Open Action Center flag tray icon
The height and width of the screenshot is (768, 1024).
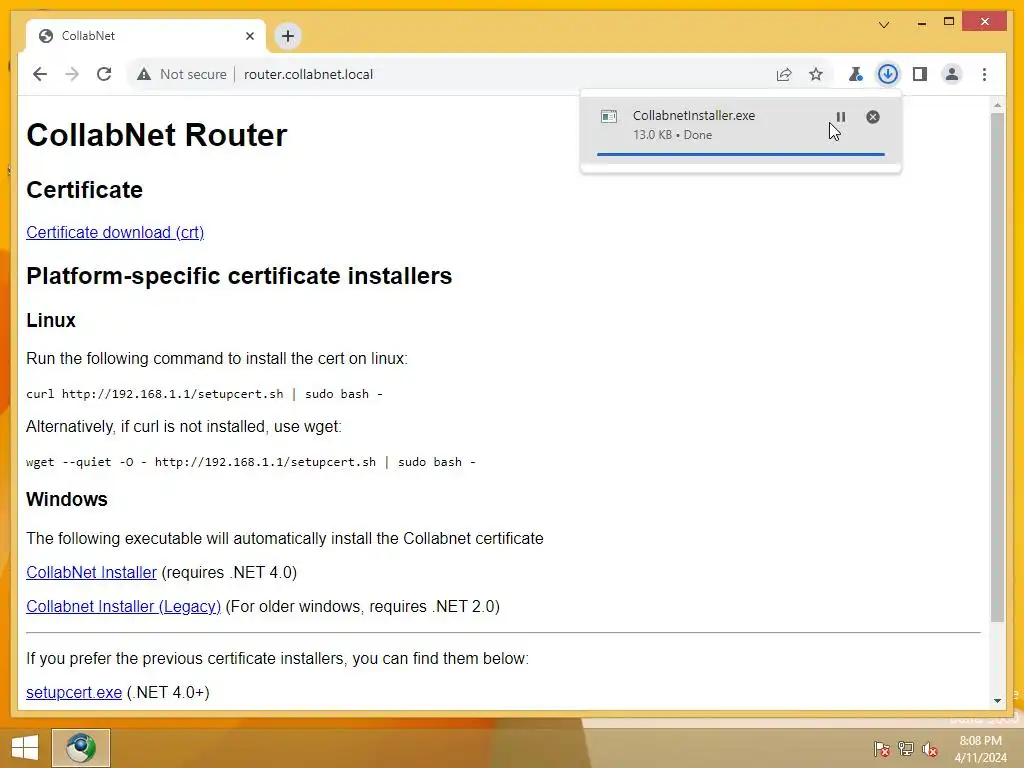click(x=881, y=748)
